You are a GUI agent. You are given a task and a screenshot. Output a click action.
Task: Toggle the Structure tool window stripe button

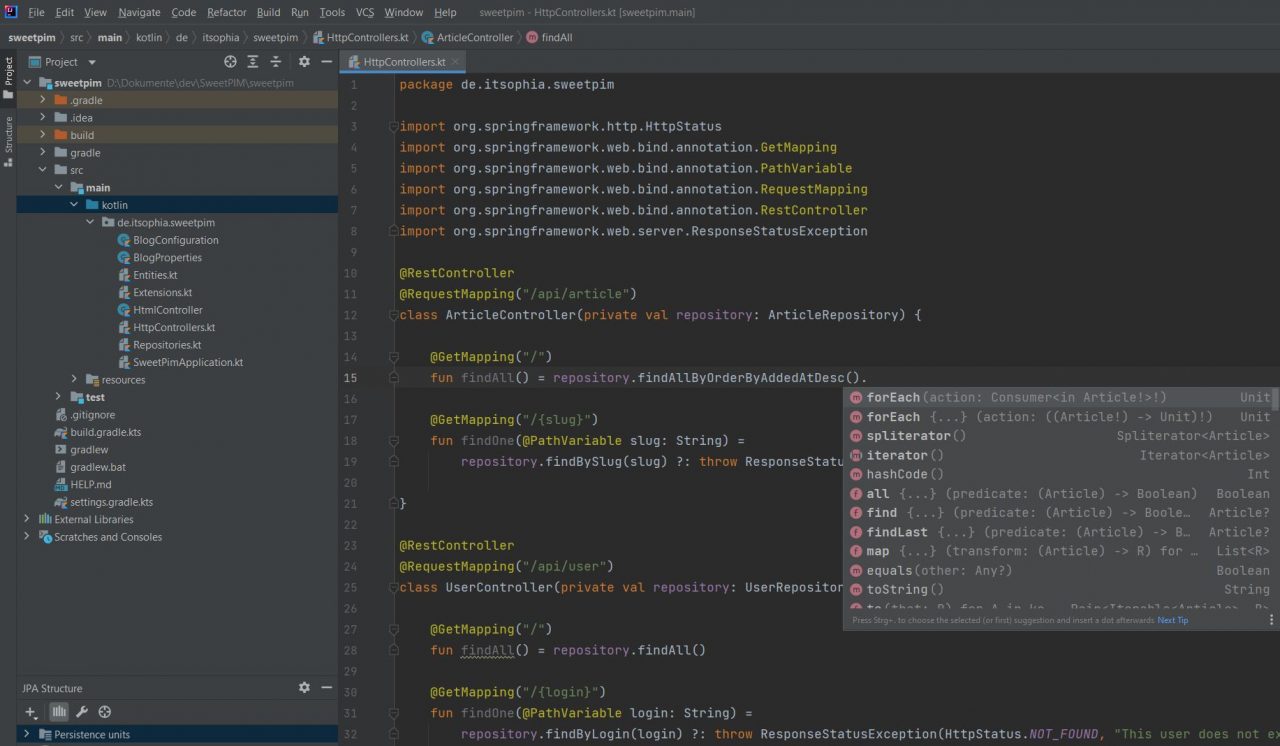(8, 140)
